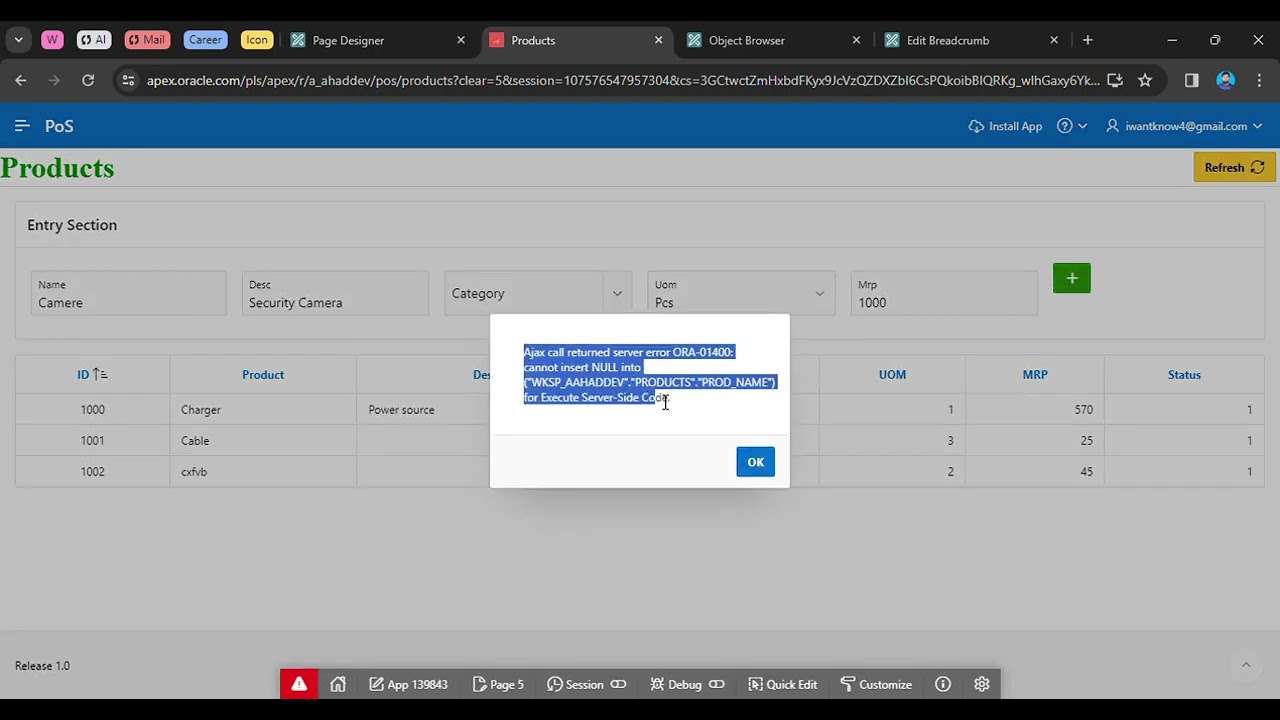The image size is (1280, 720).
Task: Open the help question mark menu
Action: click(x=1072, y=126)
